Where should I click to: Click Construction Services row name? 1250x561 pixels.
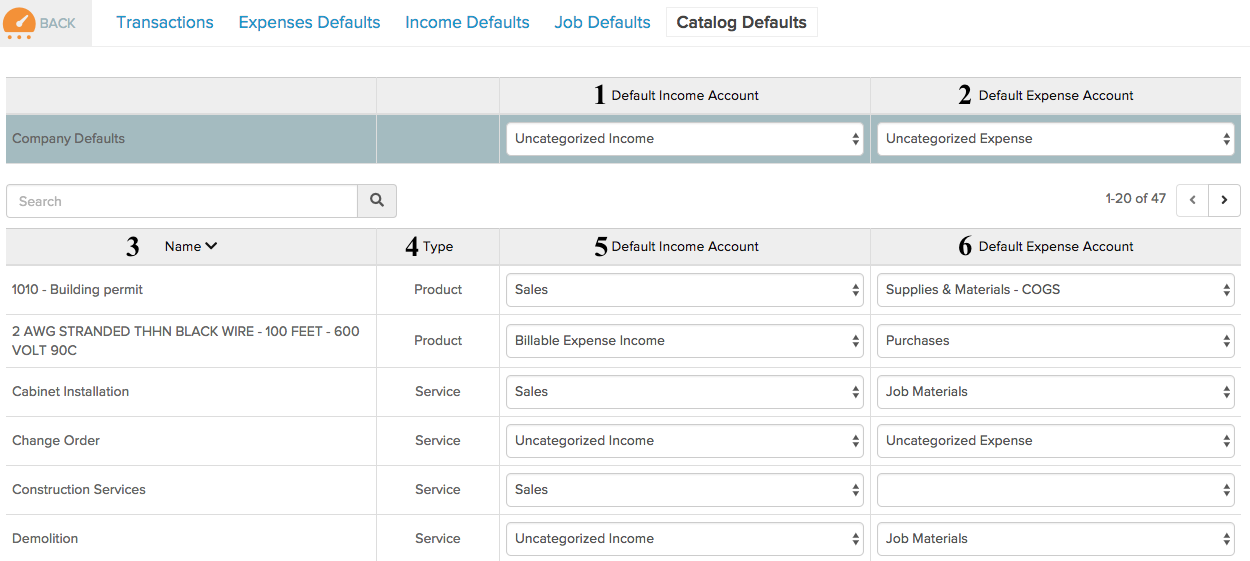point(79,490)
